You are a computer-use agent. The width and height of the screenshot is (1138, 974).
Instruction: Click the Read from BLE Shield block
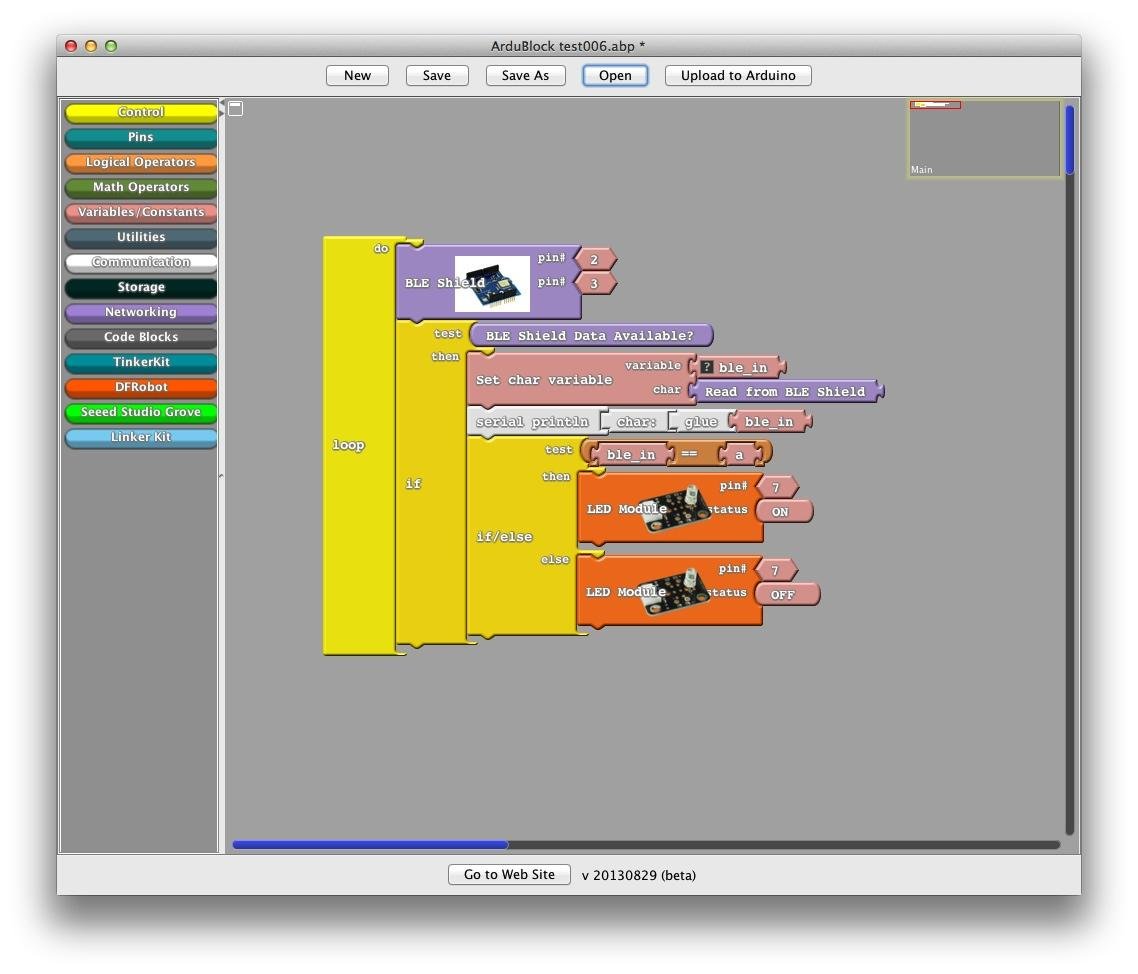coord(786,392)
